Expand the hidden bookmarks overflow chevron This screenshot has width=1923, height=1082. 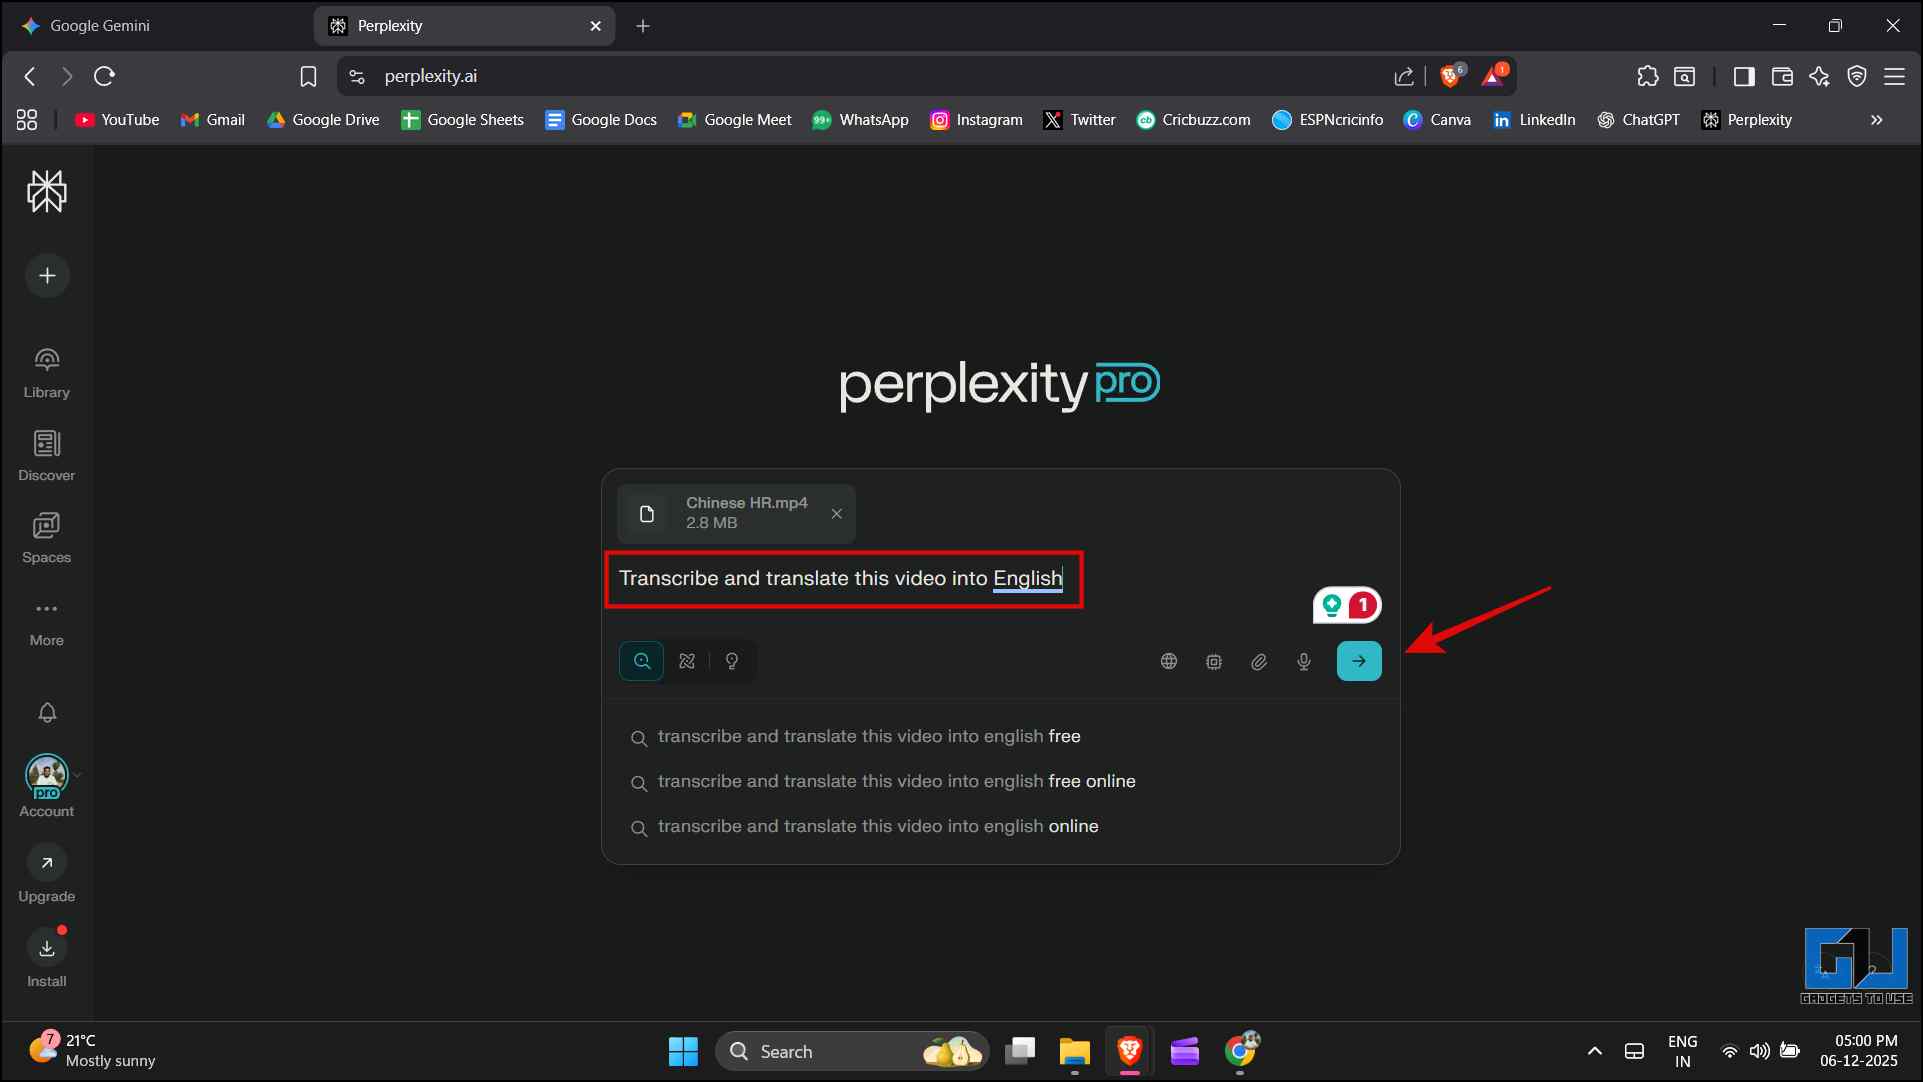(x=1876, y=120)
